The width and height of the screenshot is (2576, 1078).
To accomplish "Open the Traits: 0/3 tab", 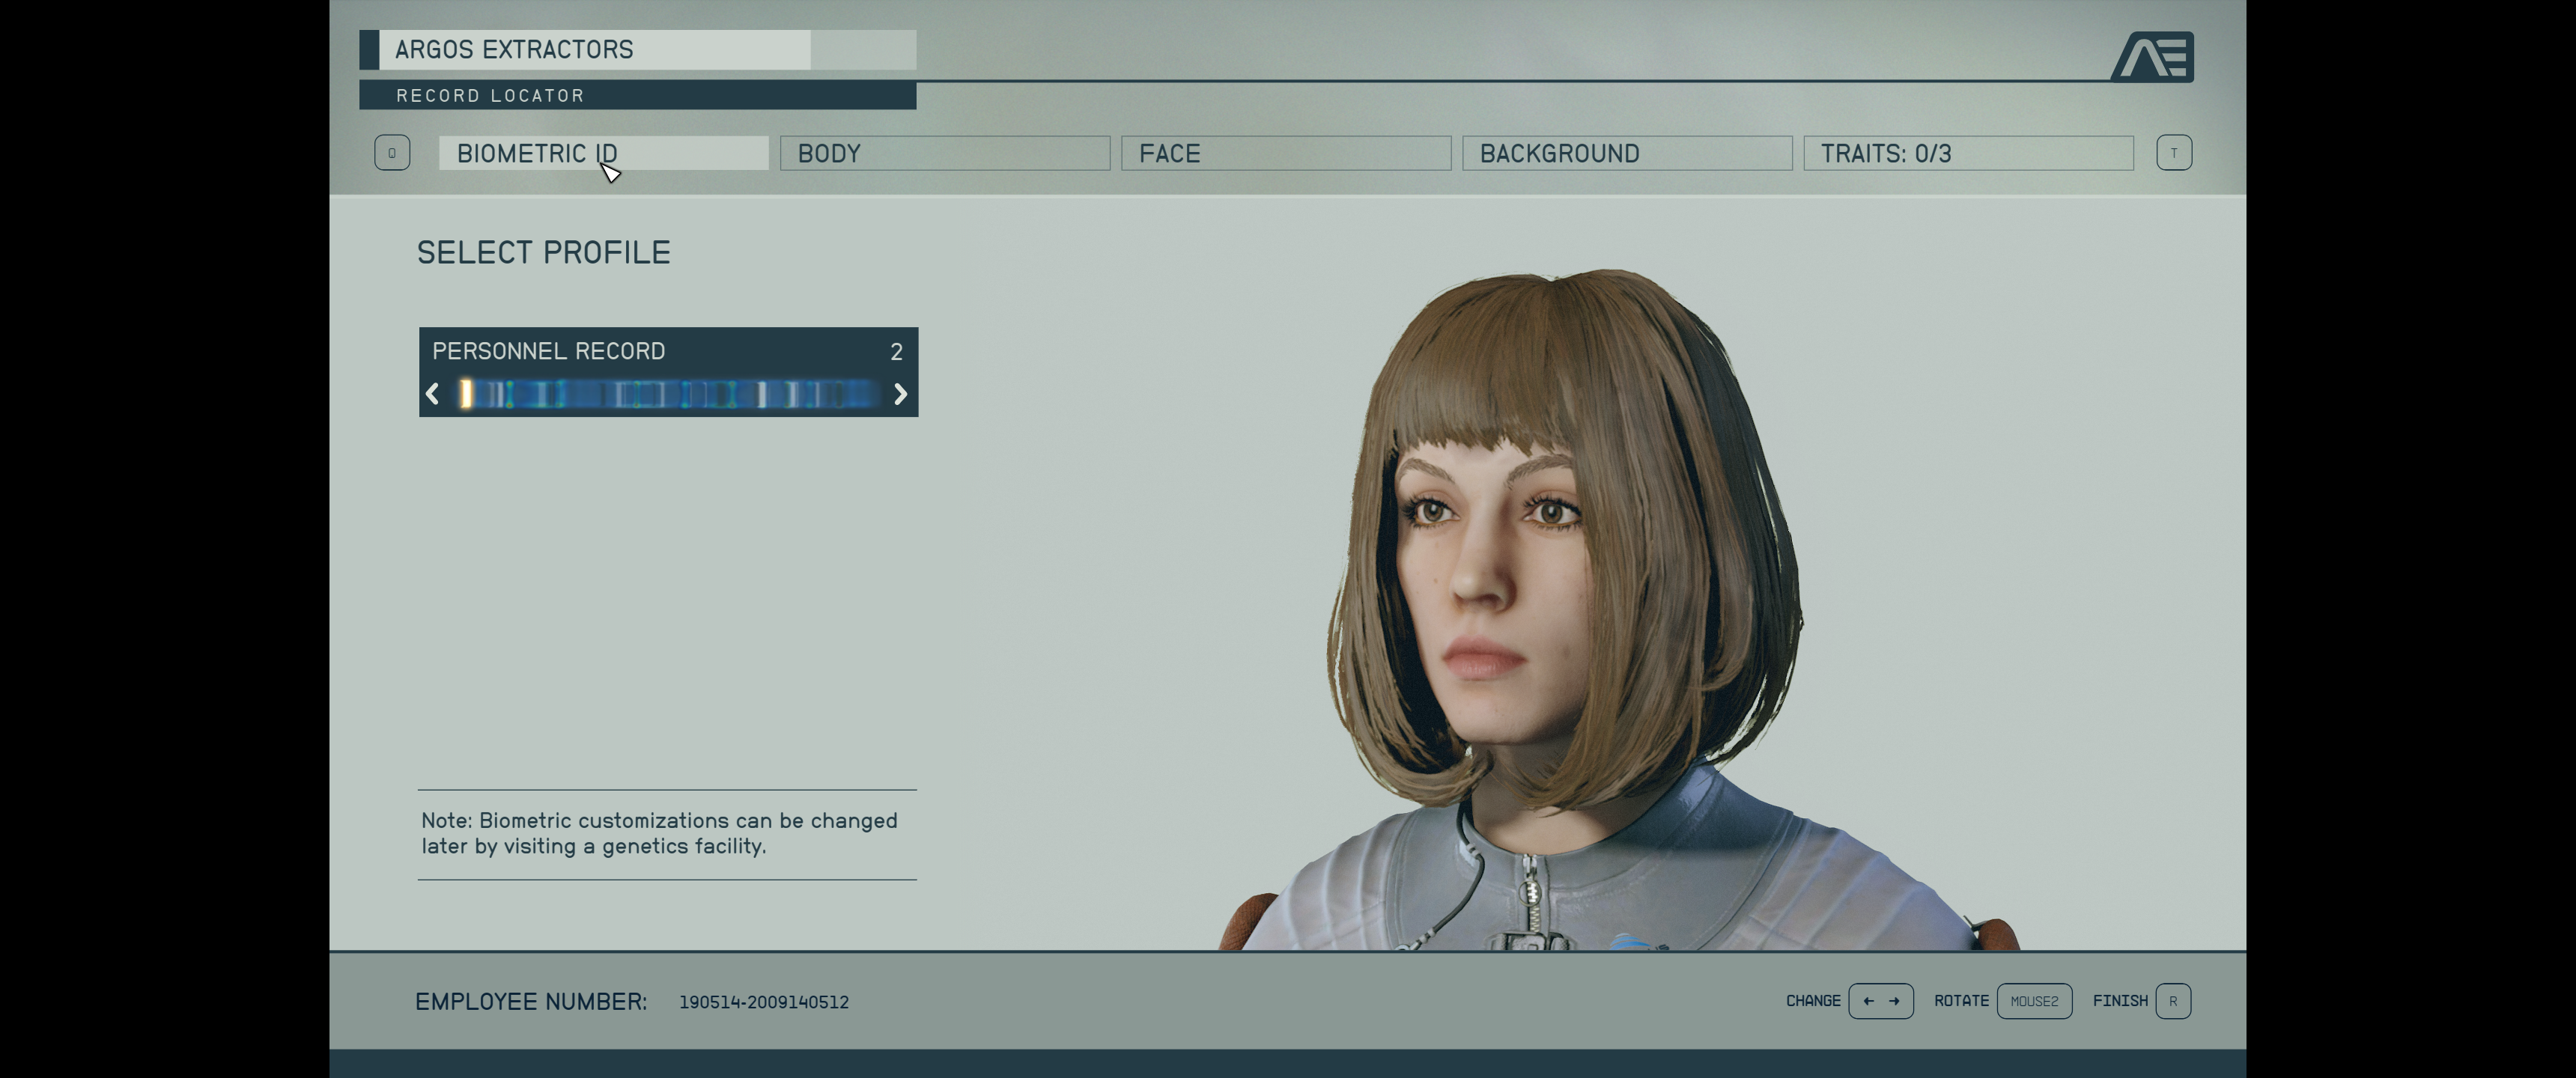I will point(1968,153).
